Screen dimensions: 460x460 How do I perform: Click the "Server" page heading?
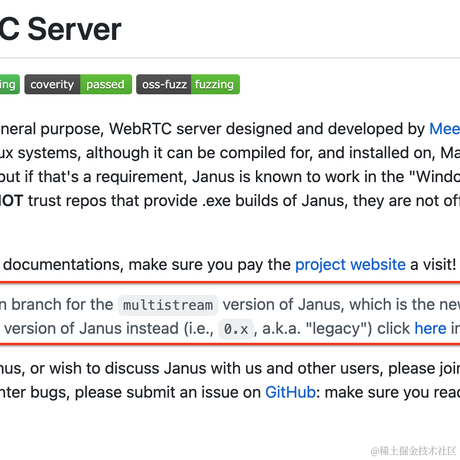tap(74, 29)
